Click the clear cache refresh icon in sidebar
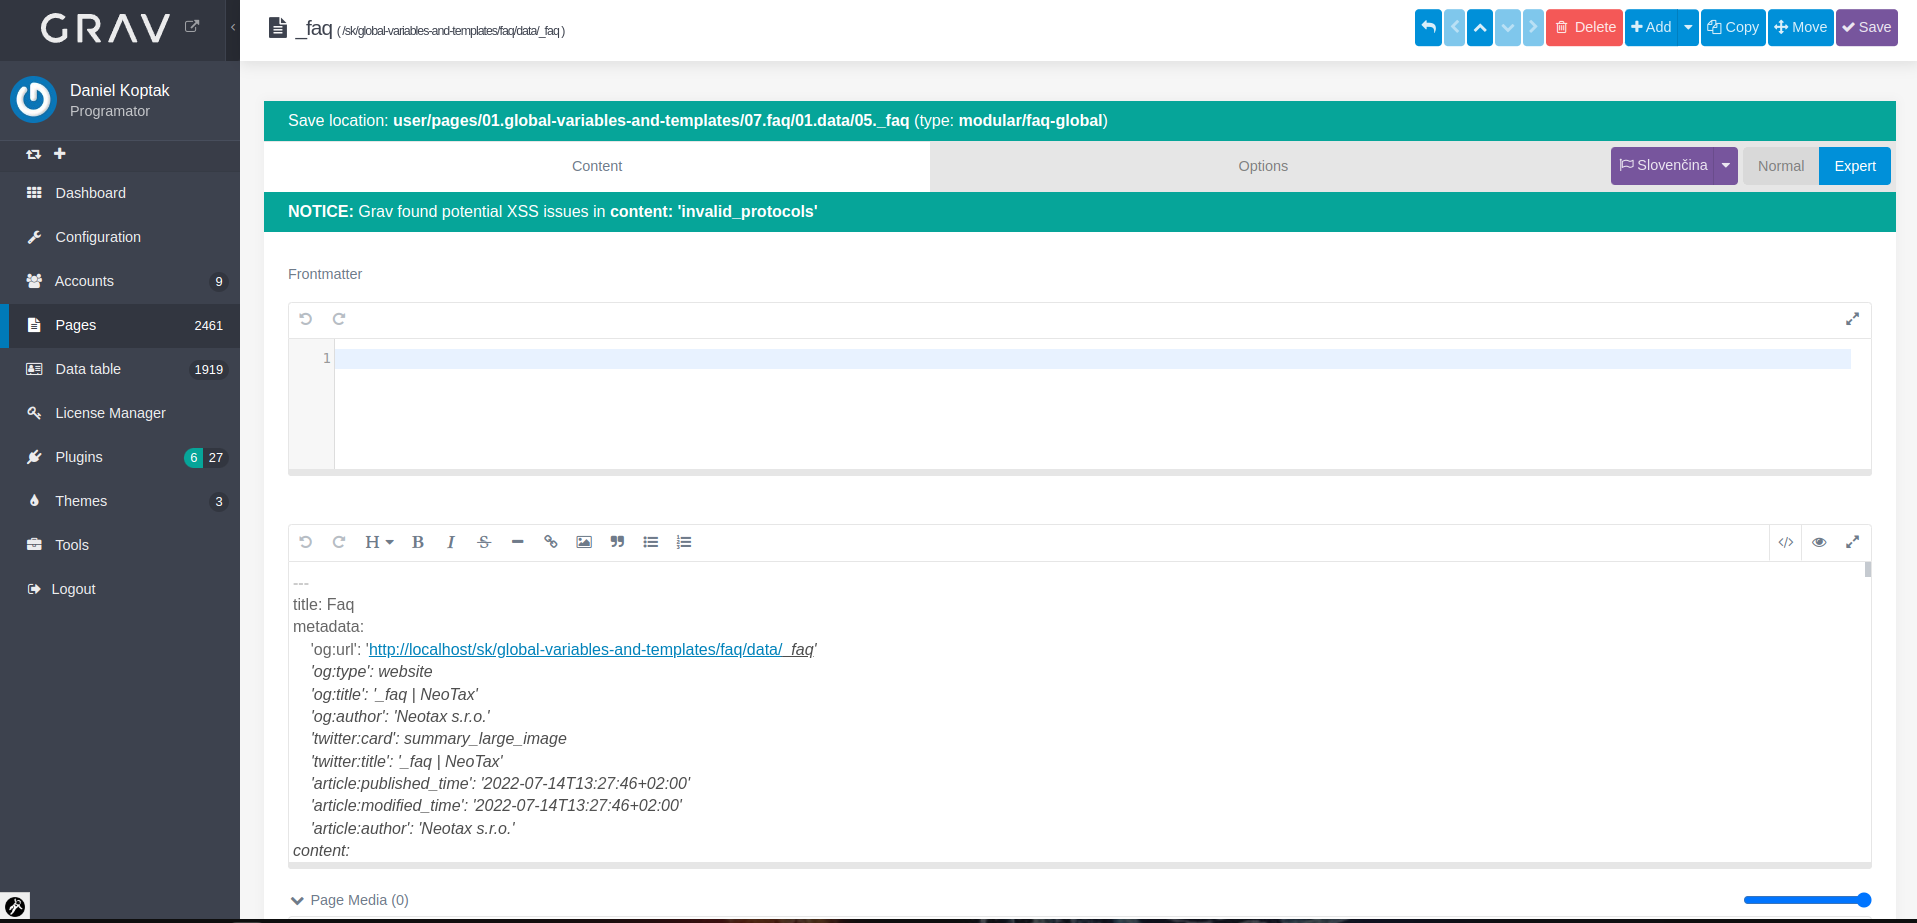 (x=34, y=154)
